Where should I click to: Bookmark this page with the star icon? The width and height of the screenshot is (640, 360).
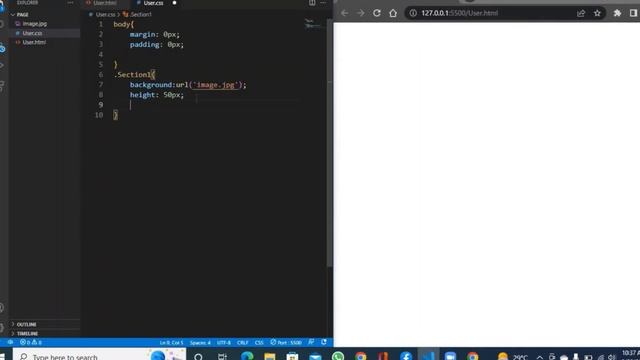[x=597, y=13]
